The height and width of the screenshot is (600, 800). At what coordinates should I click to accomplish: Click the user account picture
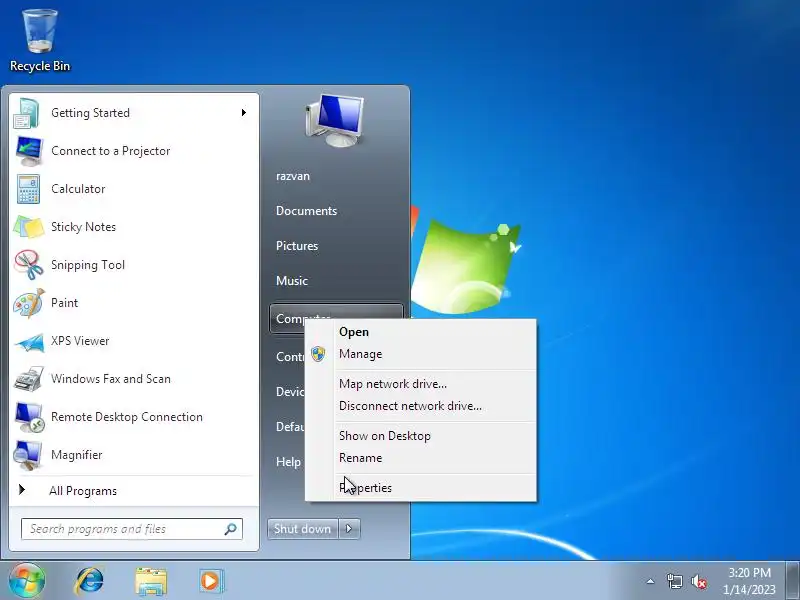(x=335, y=120)
